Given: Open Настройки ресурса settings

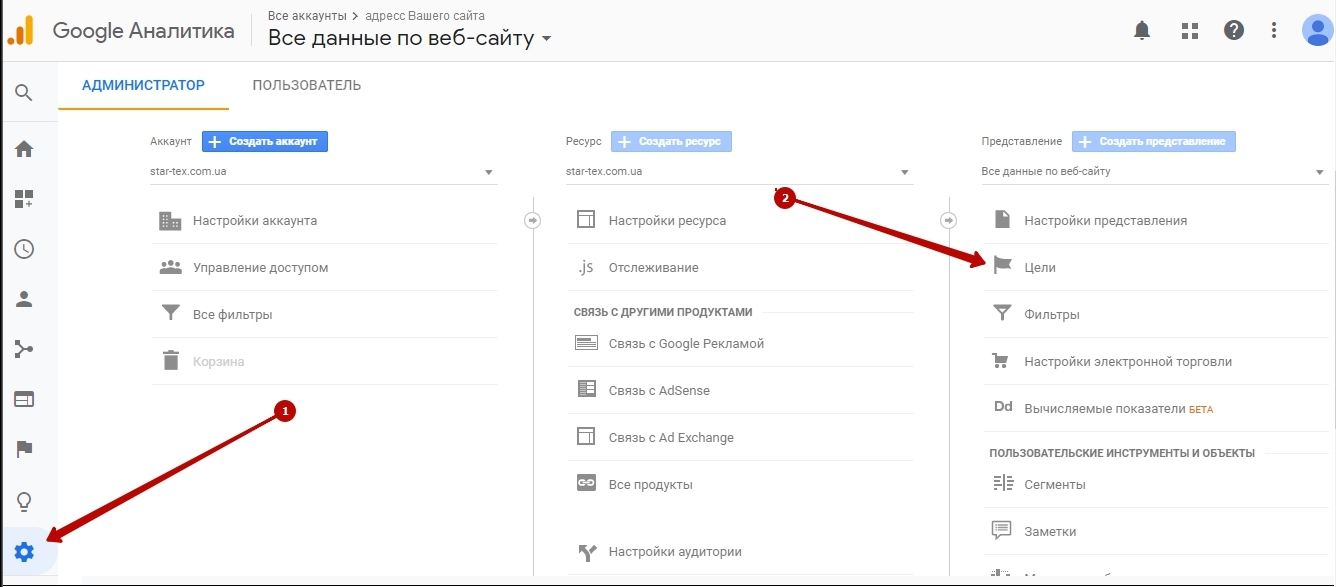Looking at the screenshot, I should [667, 220].
